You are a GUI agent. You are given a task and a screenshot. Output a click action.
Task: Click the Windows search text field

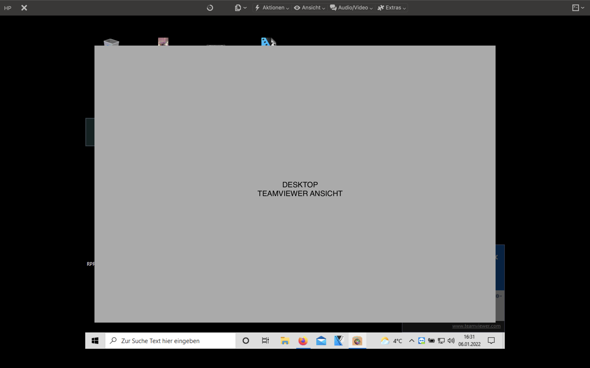coord(170,341)
